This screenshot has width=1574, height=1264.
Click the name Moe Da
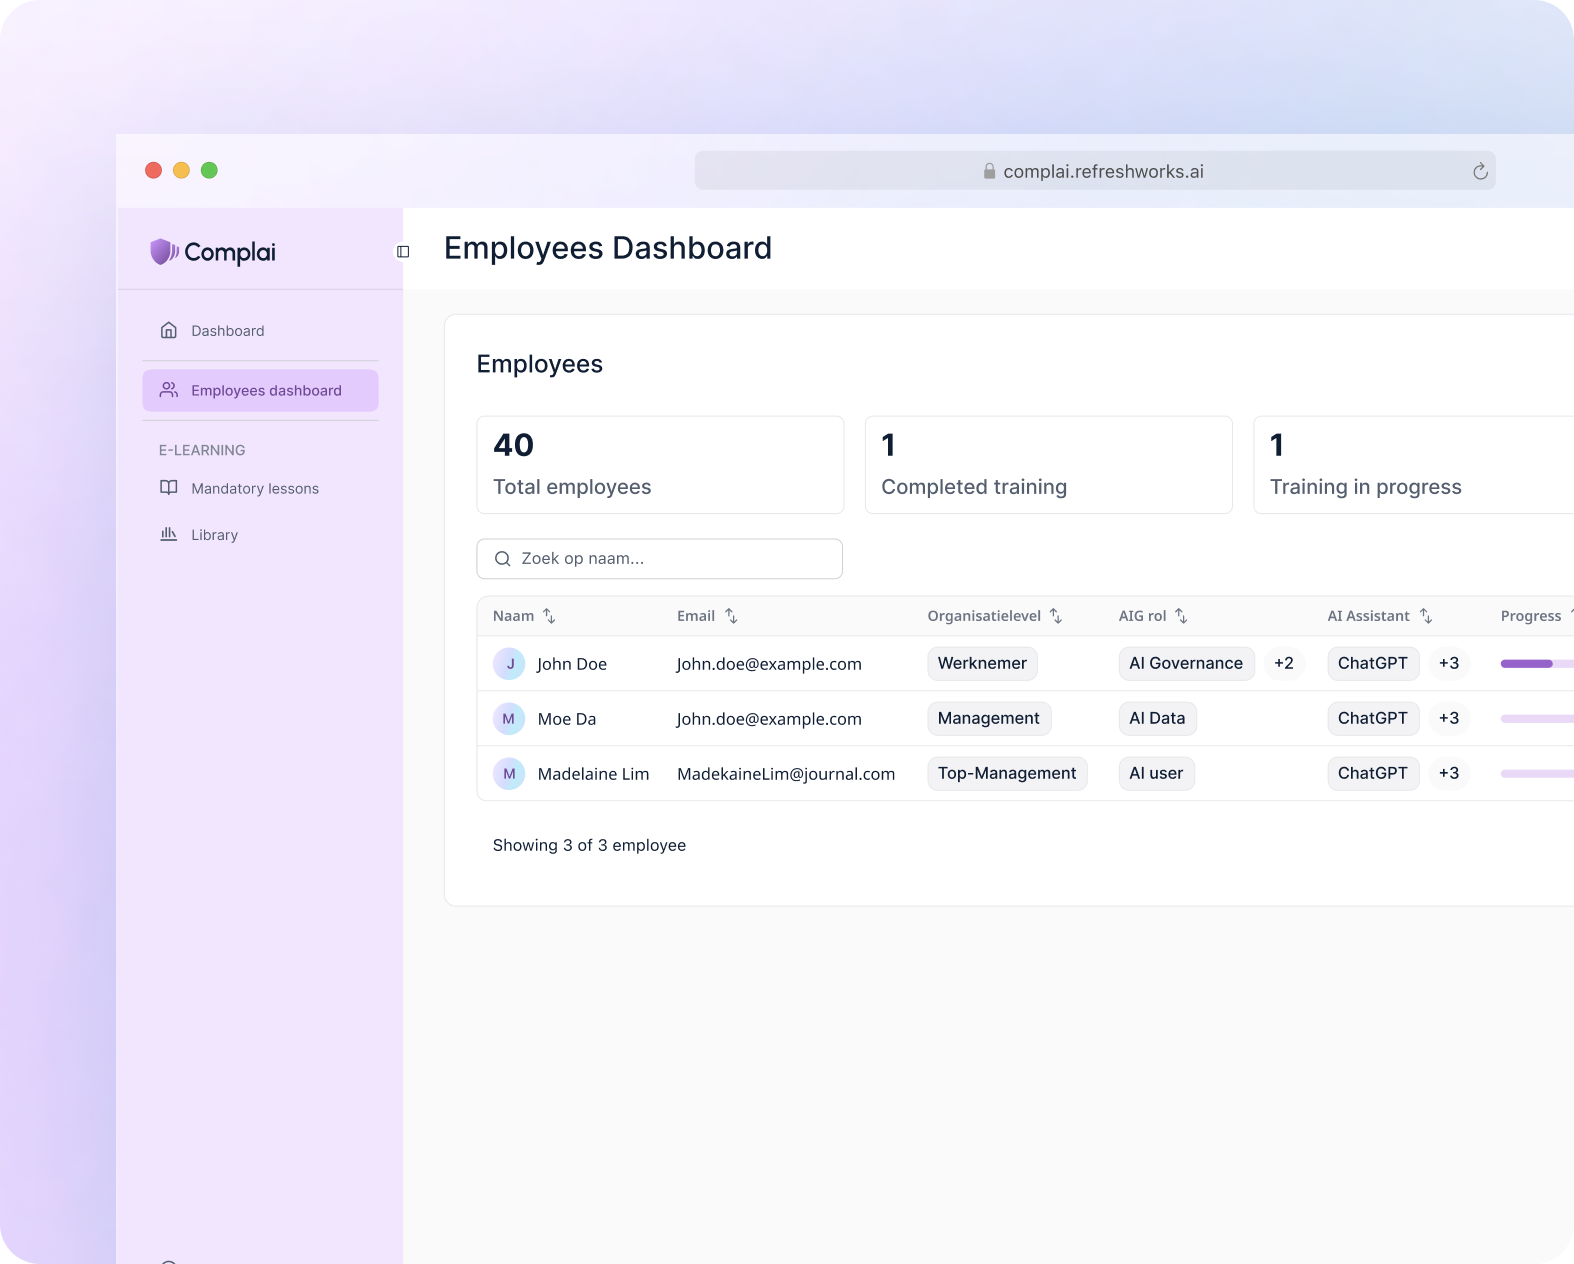point(567,719)
